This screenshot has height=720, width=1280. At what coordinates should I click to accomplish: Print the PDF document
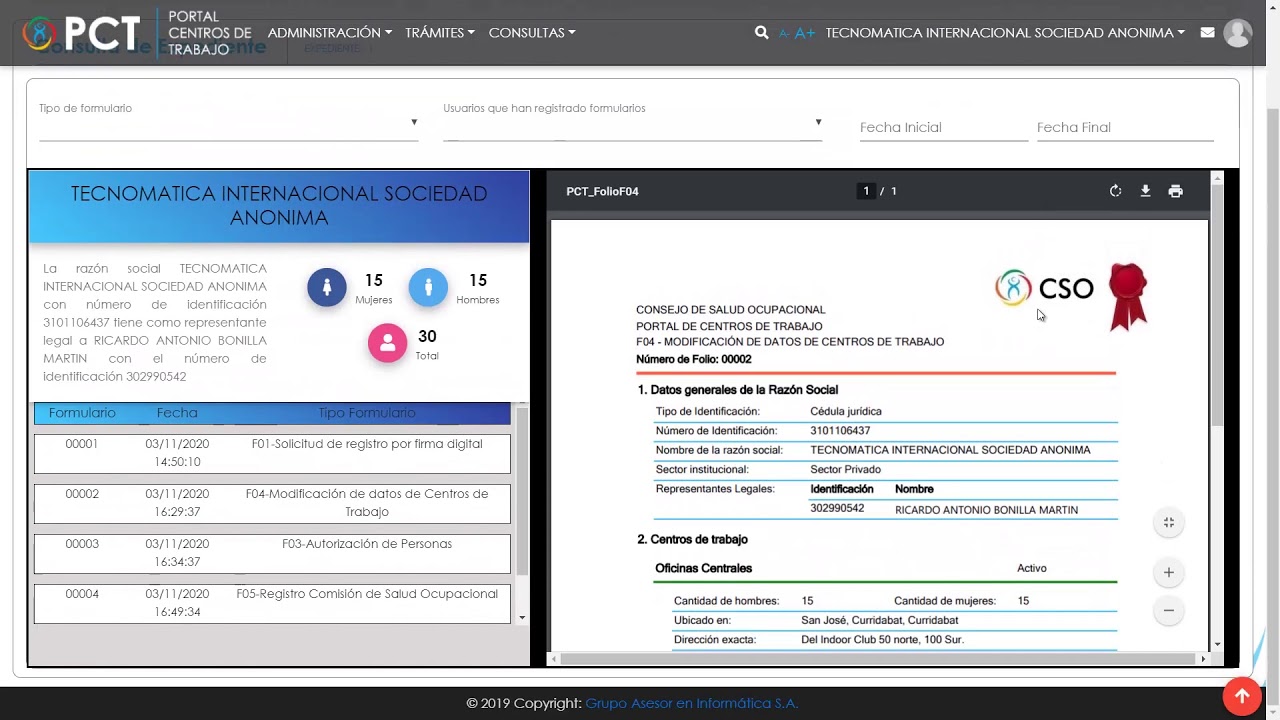coord(1175,191)
